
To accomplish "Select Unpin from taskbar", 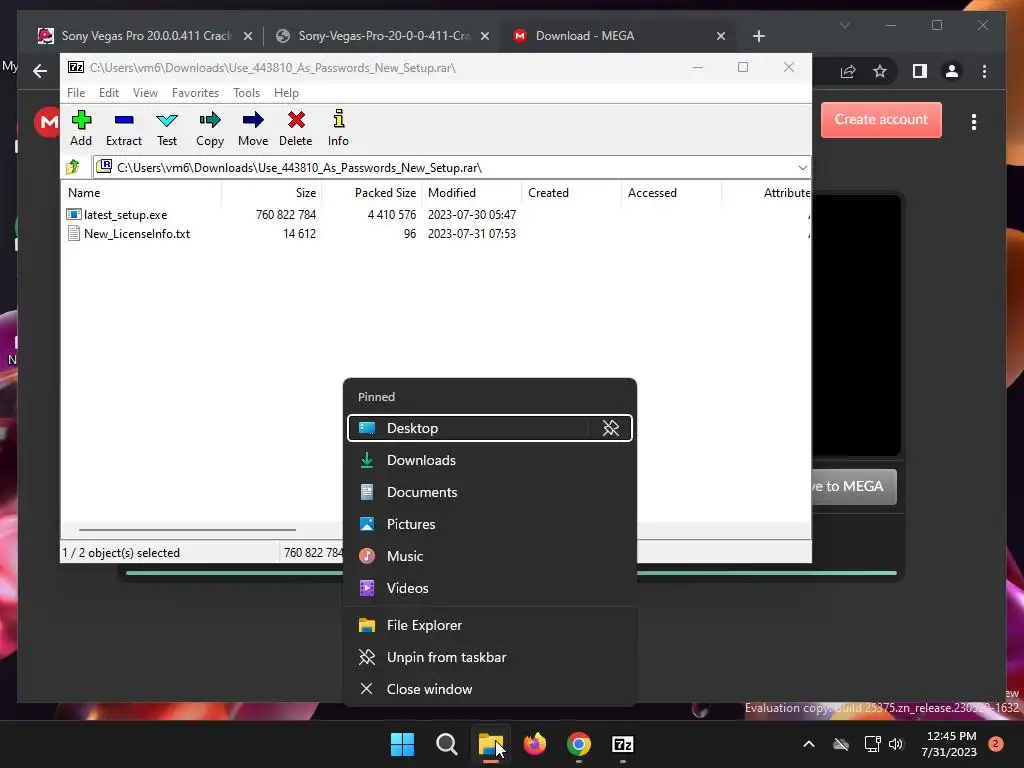I will point(490,658).
